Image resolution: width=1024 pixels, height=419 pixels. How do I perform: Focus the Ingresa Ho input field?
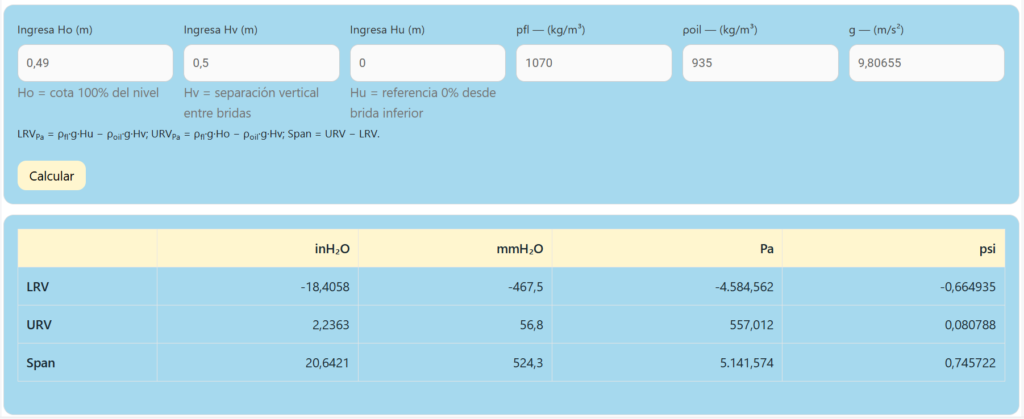click(x=95, y=63)
